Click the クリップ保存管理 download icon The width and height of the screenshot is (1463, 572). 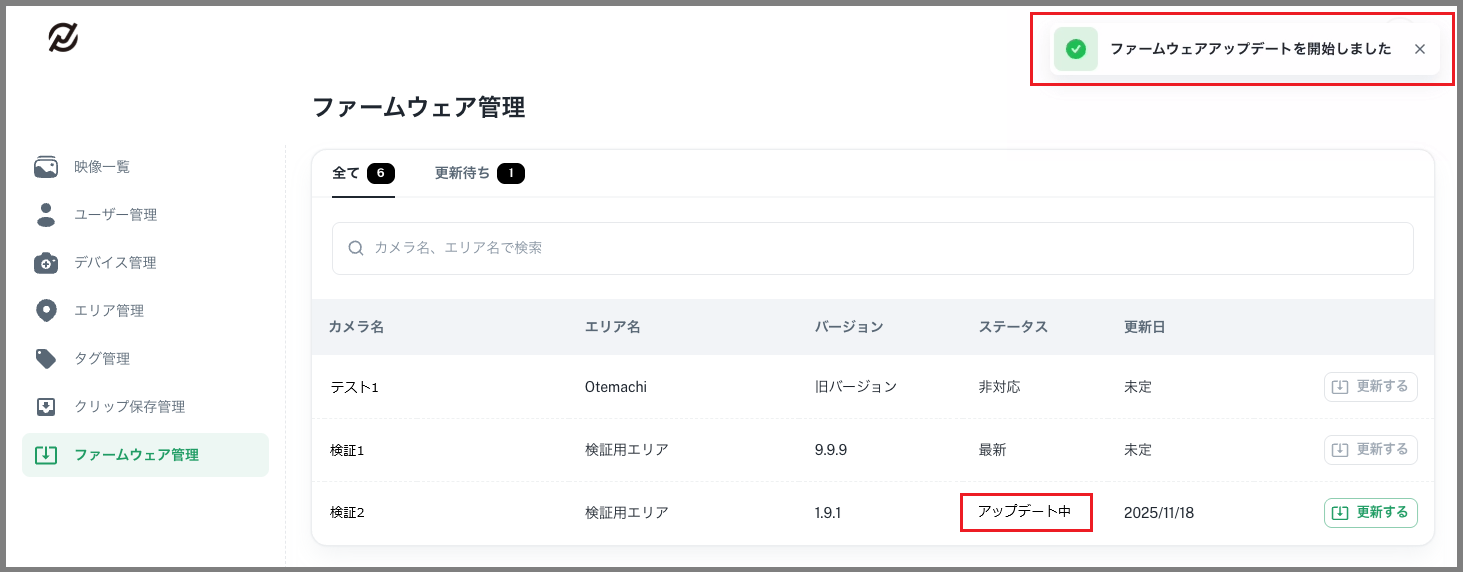coord(46,407)
